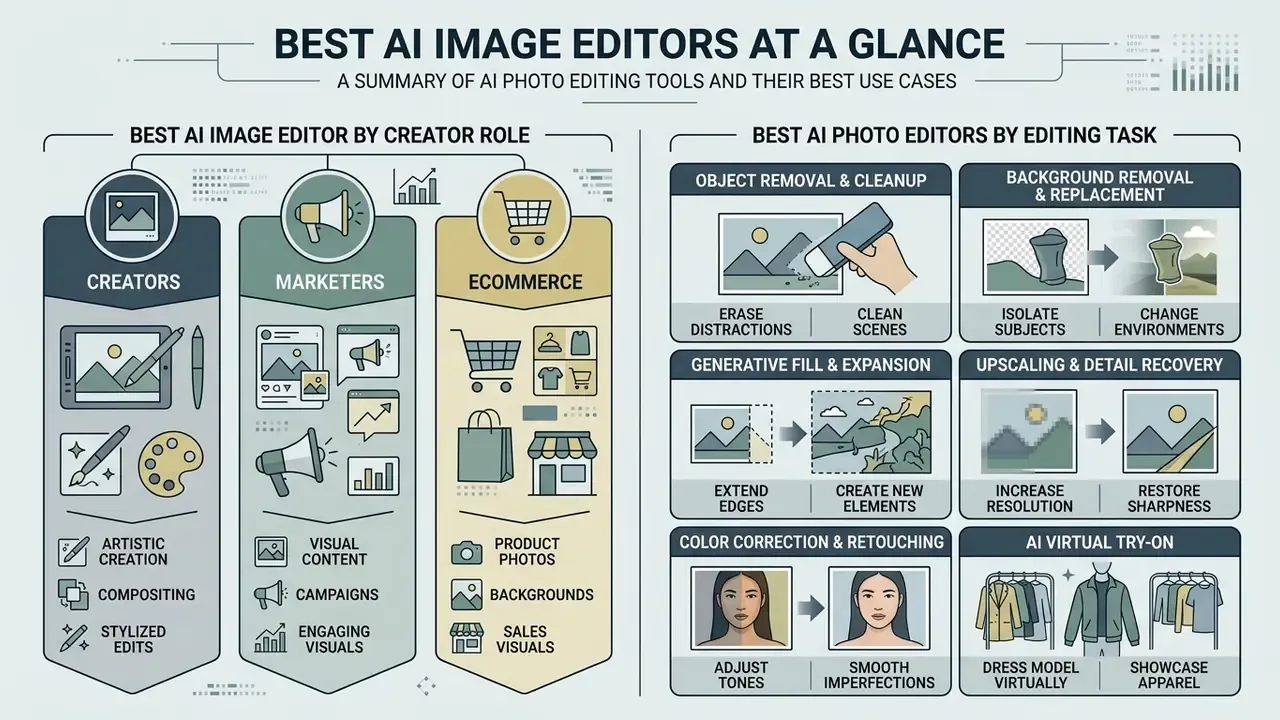Image resolution: width=1280 pixels, height=720 pixels.
Task: Open the Creators column header
Action: click(x=132, y=283)
